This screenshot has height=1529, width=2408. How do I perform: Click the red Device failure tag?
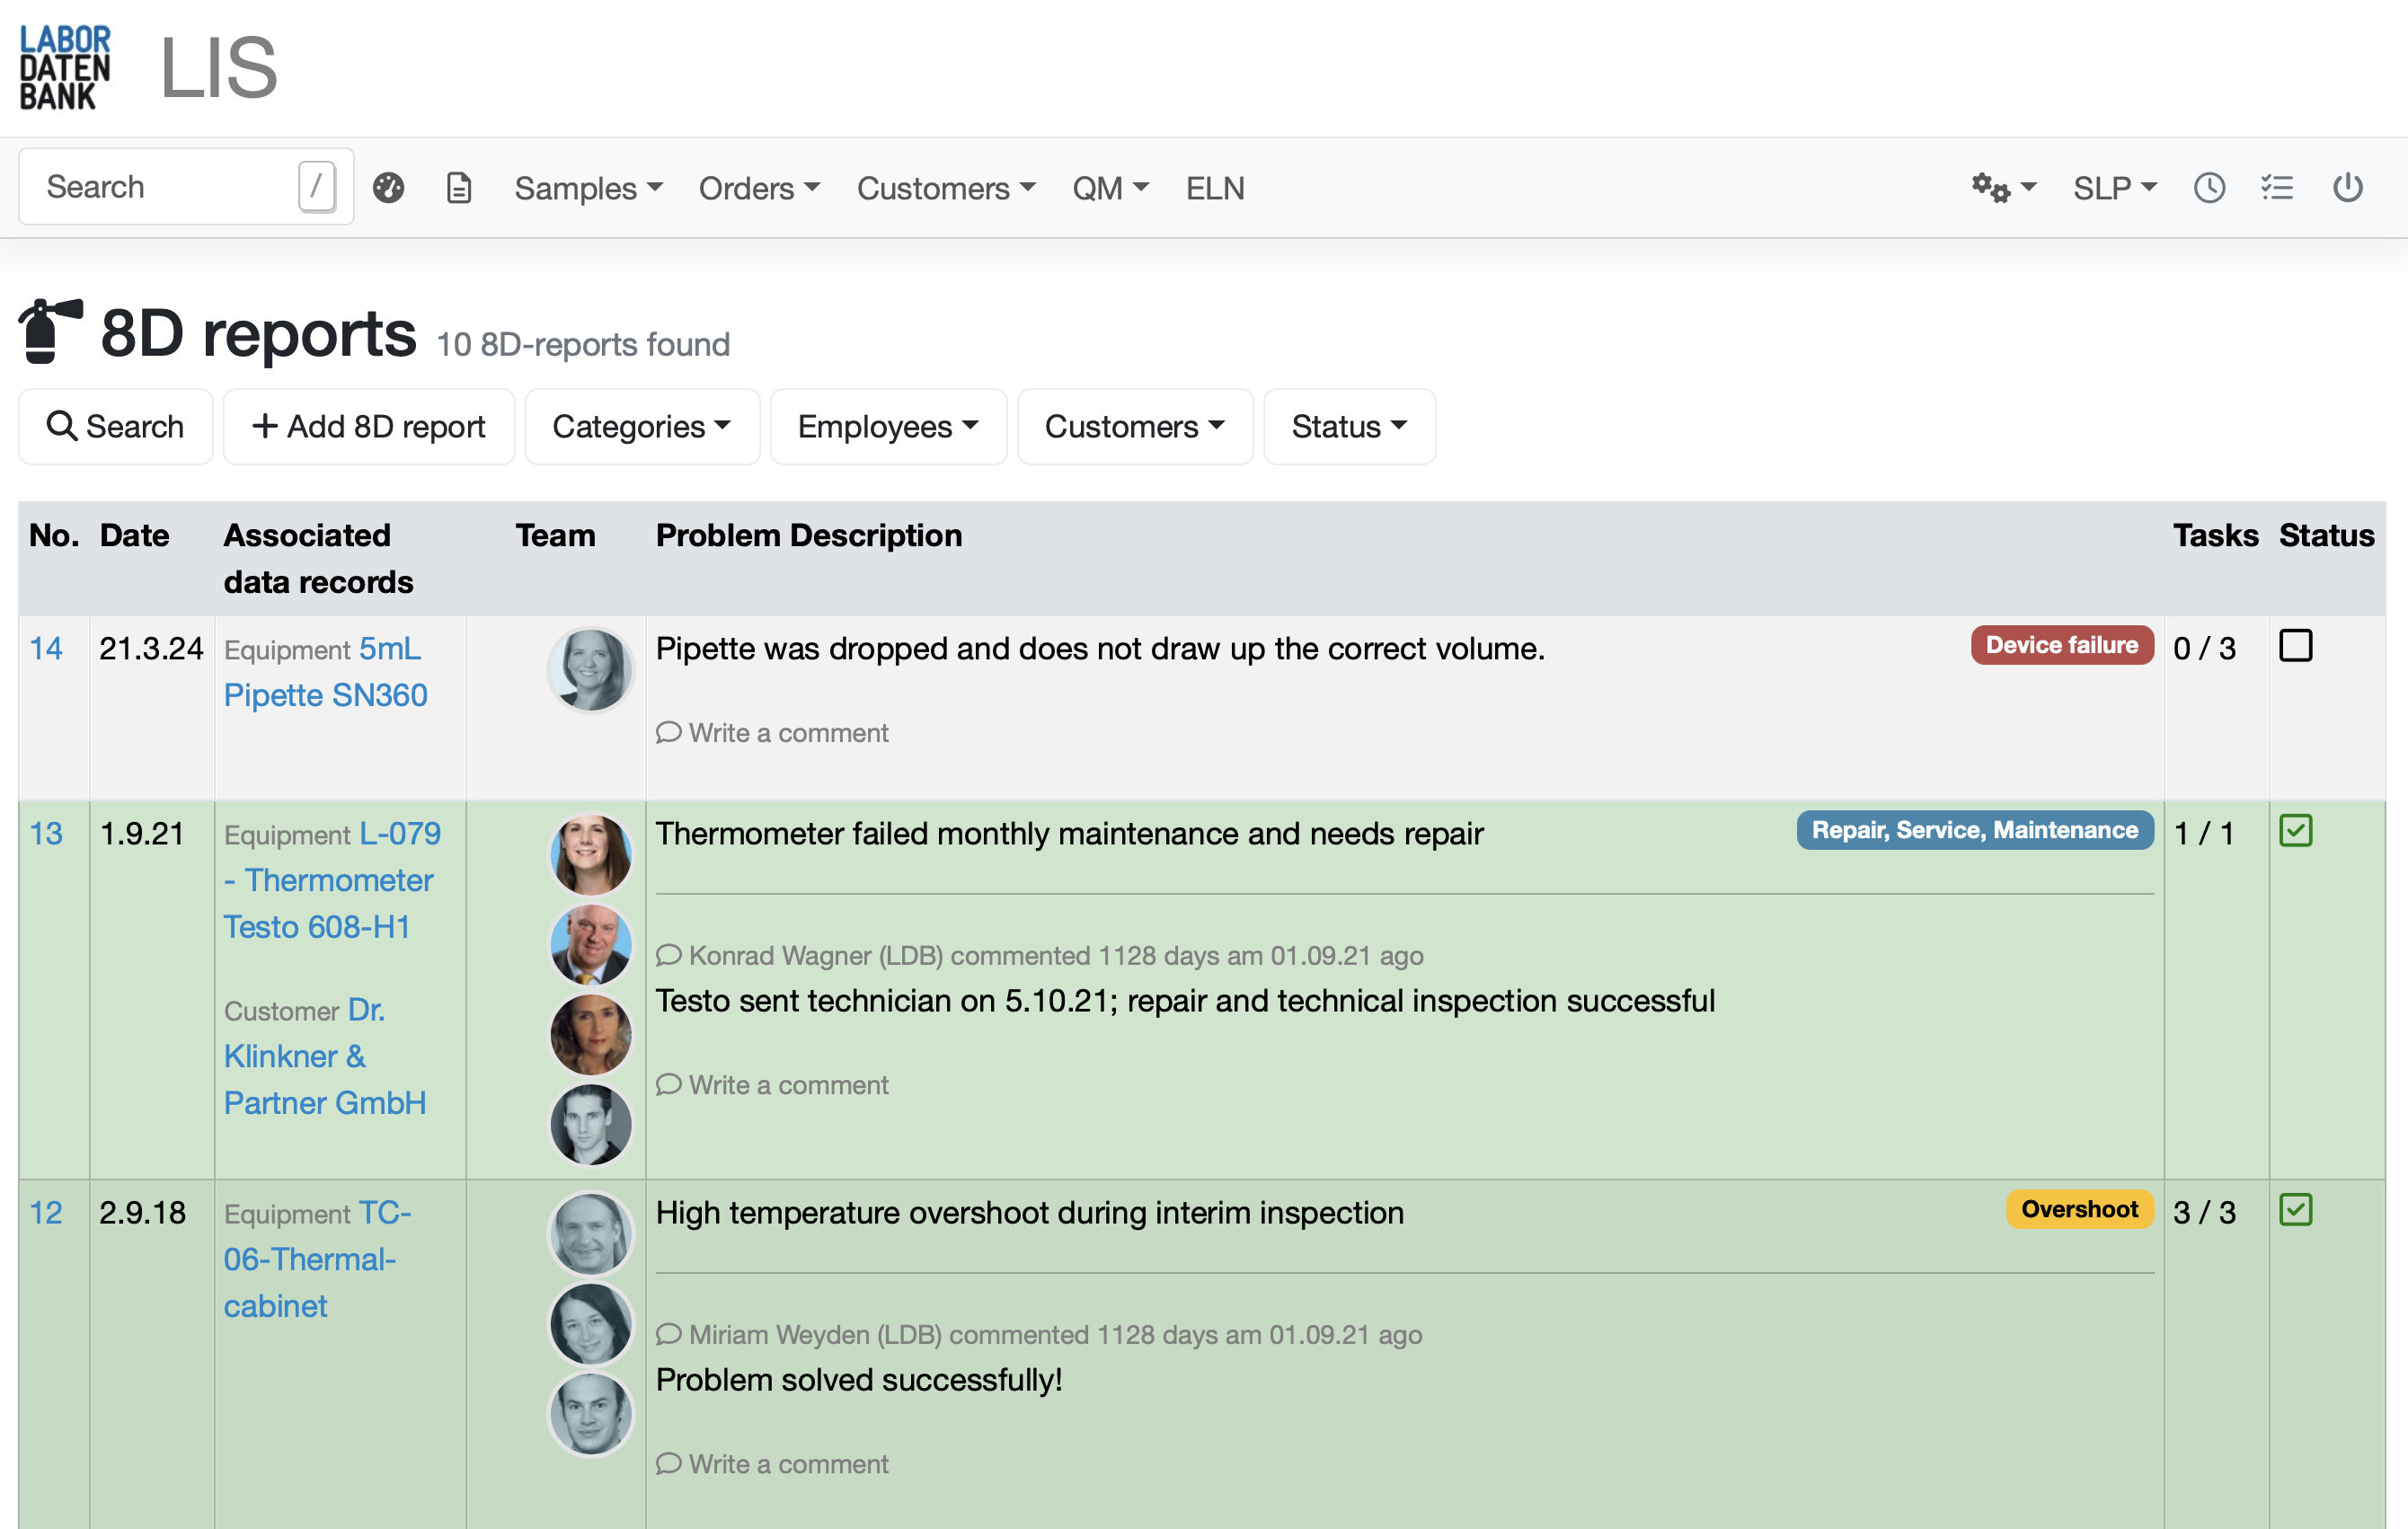[x=2061, y=646]
